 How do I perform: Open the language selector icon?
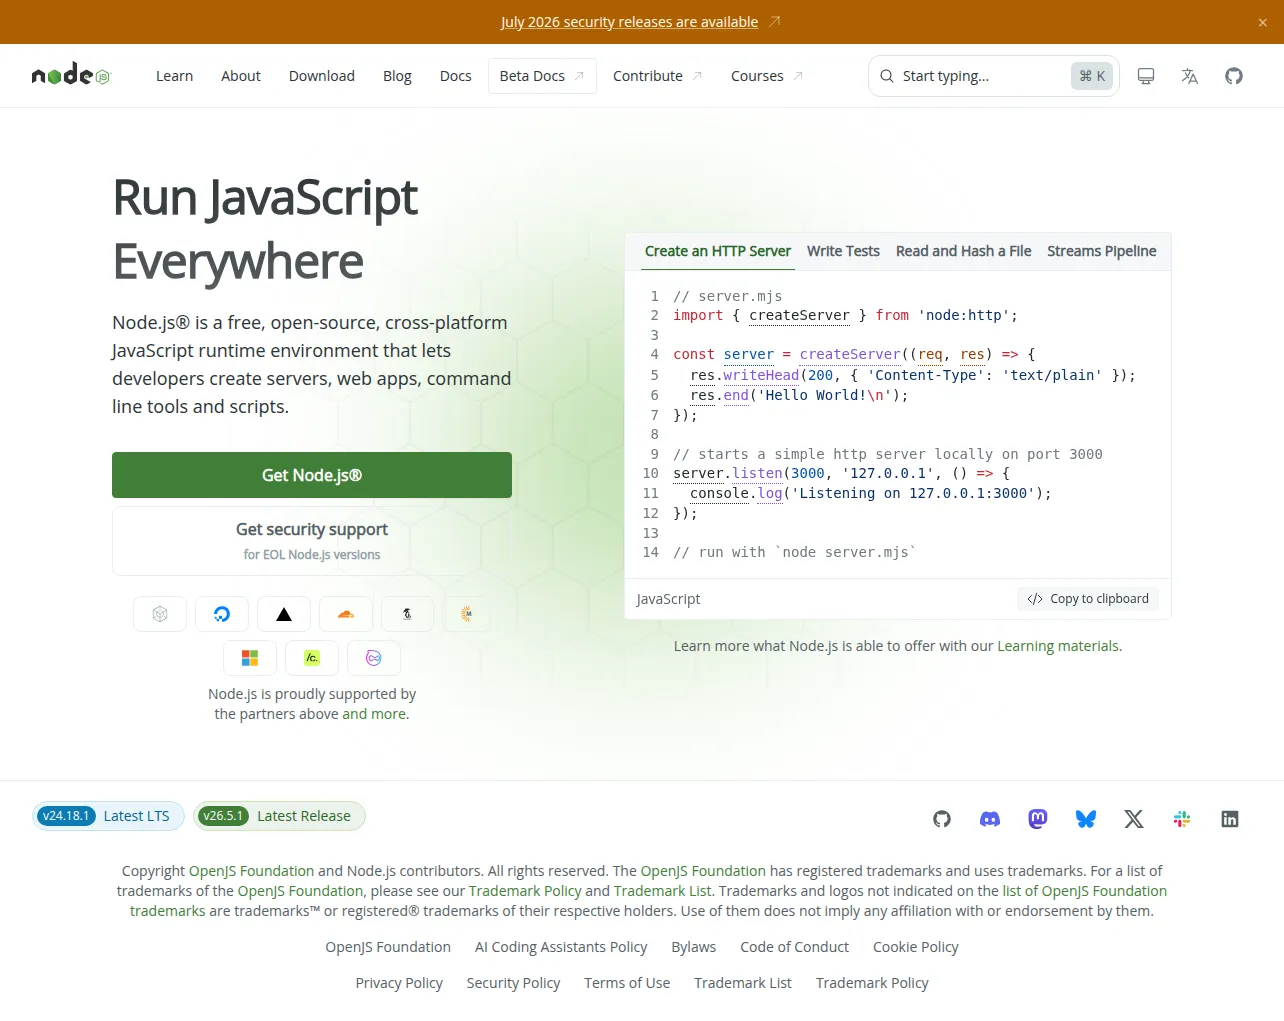(x=1190, y=76)
